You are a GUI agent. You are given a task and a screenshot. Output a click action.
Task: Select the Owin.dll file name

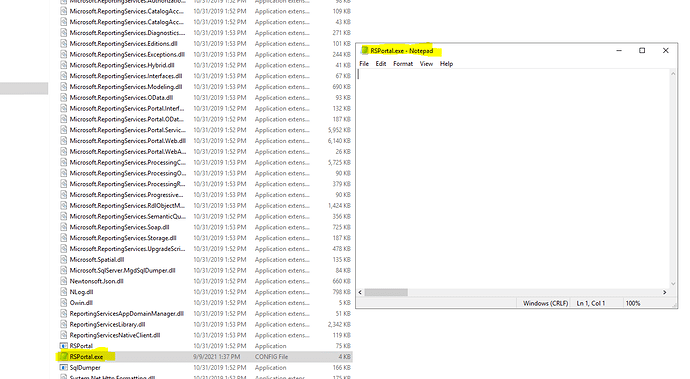point(81,303)
